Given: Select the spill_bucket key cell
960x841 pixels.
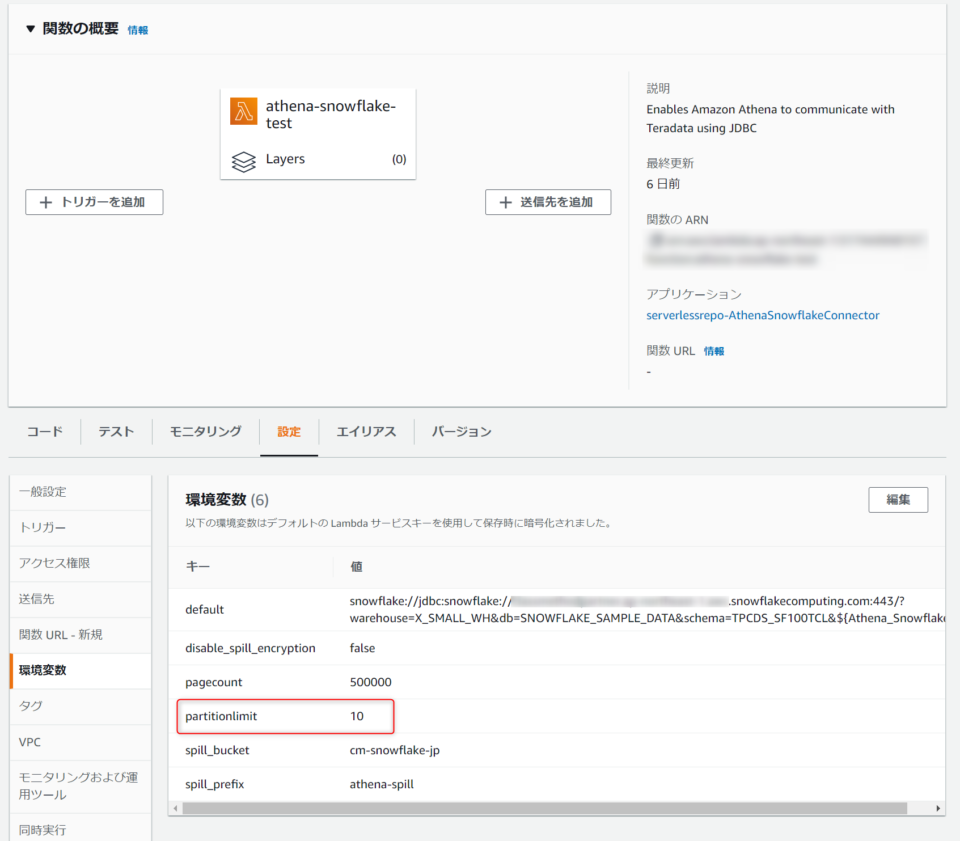Looking at the screenshot, I should coord(217,750).
